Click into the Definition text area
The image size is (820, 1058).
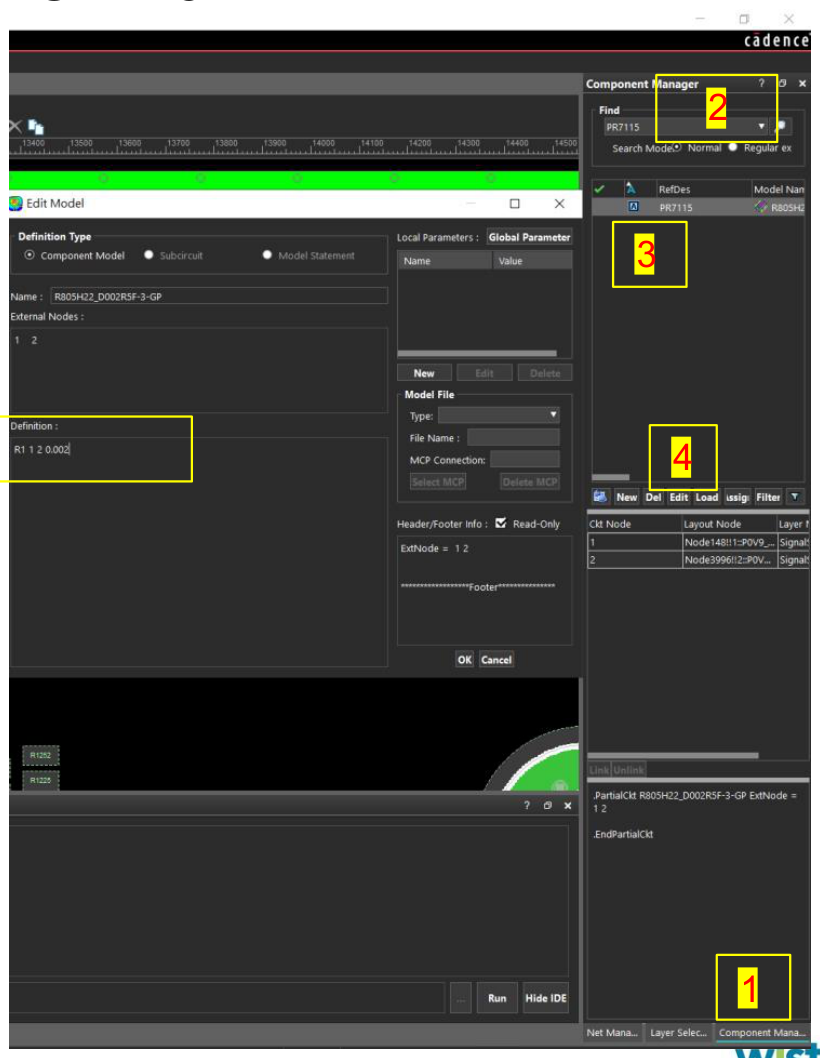point(198,552)
